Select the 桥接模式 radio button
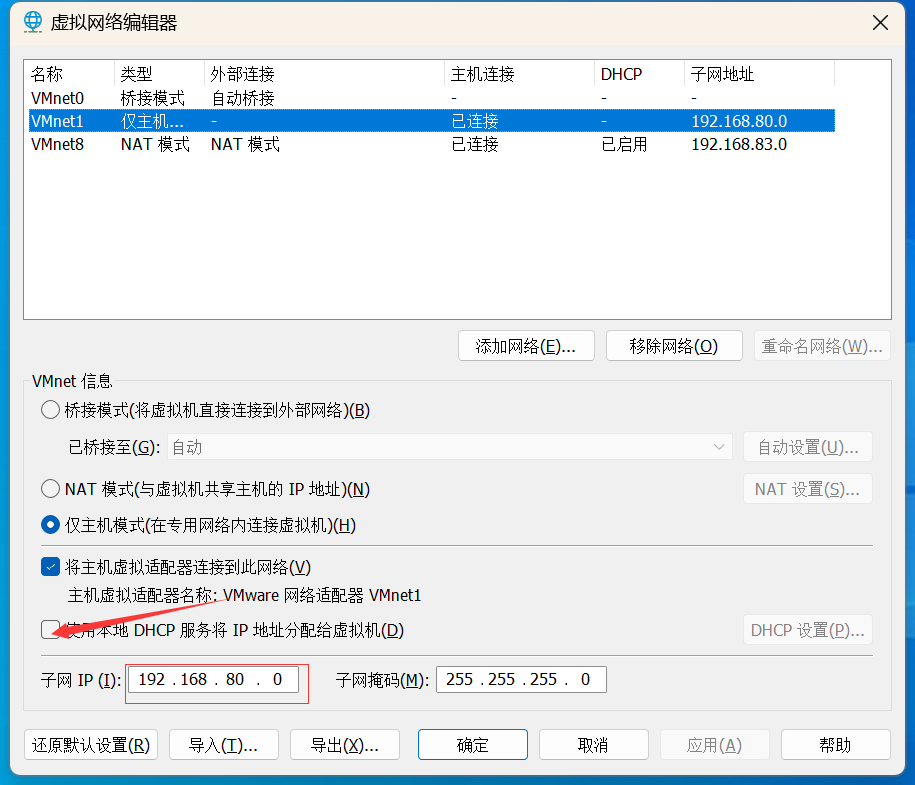Image resolution: width=915 pixels, height=785 pixels. tap(51, 410)
